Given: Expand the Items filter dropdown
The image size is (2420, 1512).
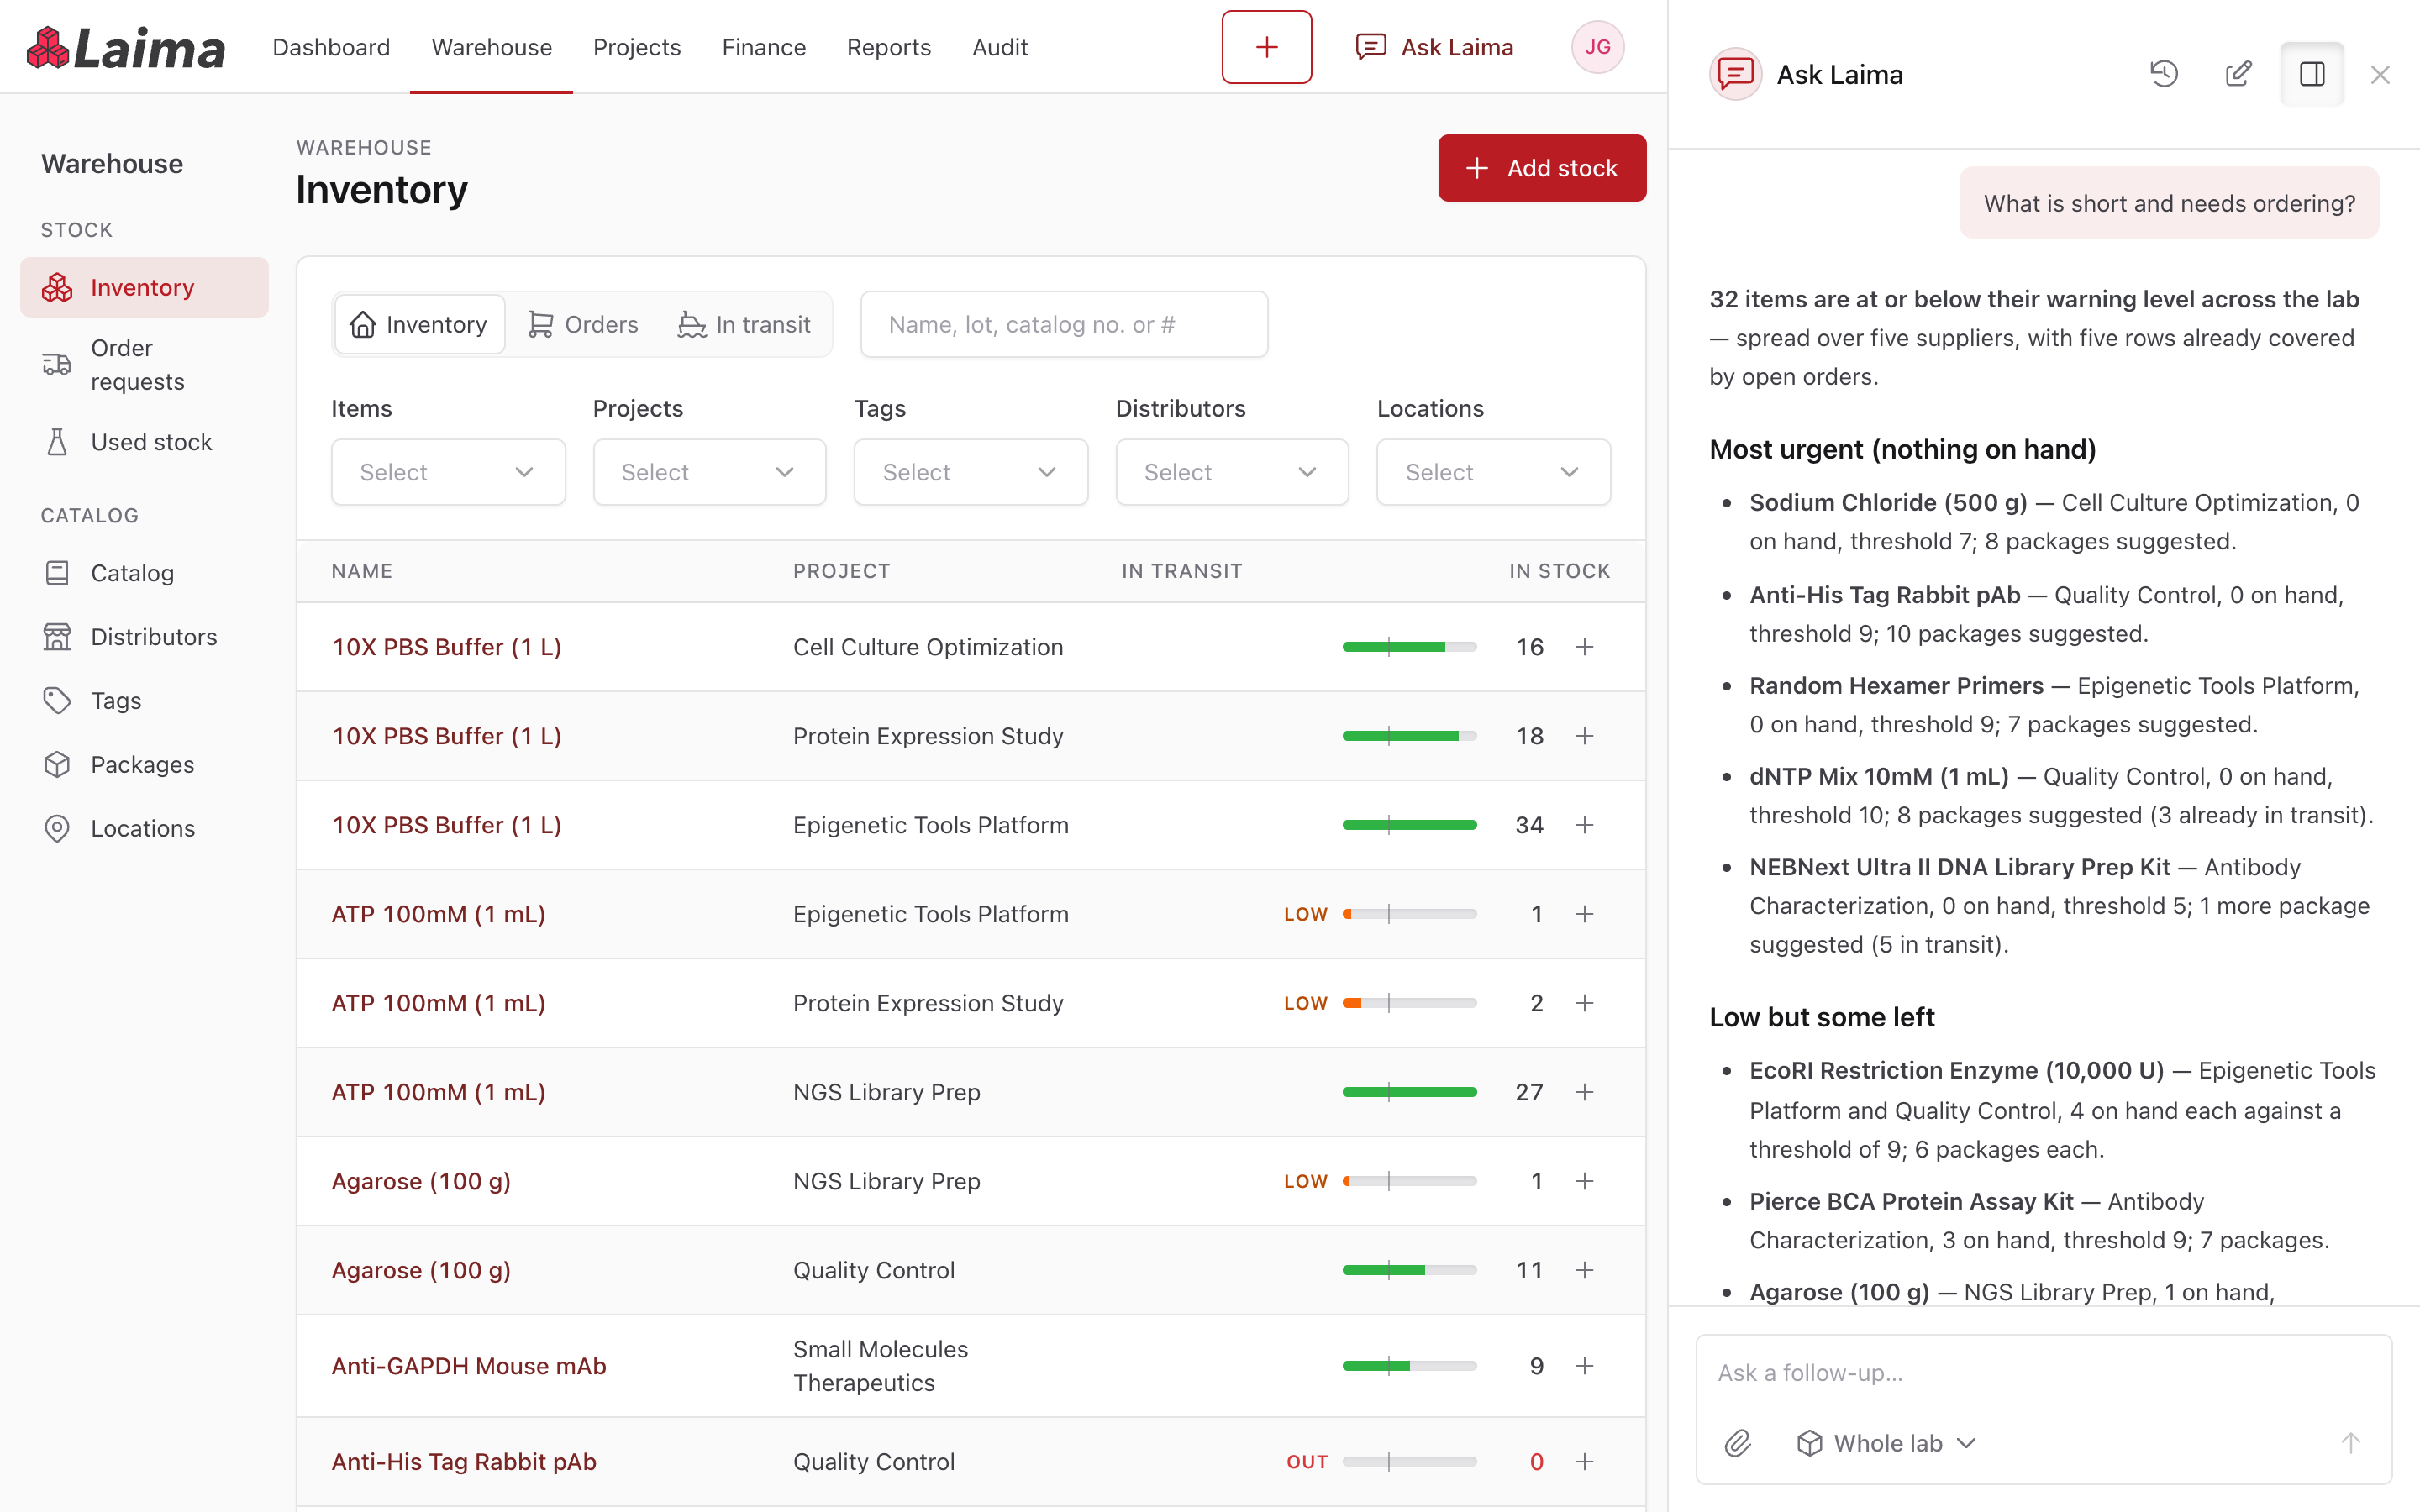Looking at the screenshot, I should (x=448, y=472).
